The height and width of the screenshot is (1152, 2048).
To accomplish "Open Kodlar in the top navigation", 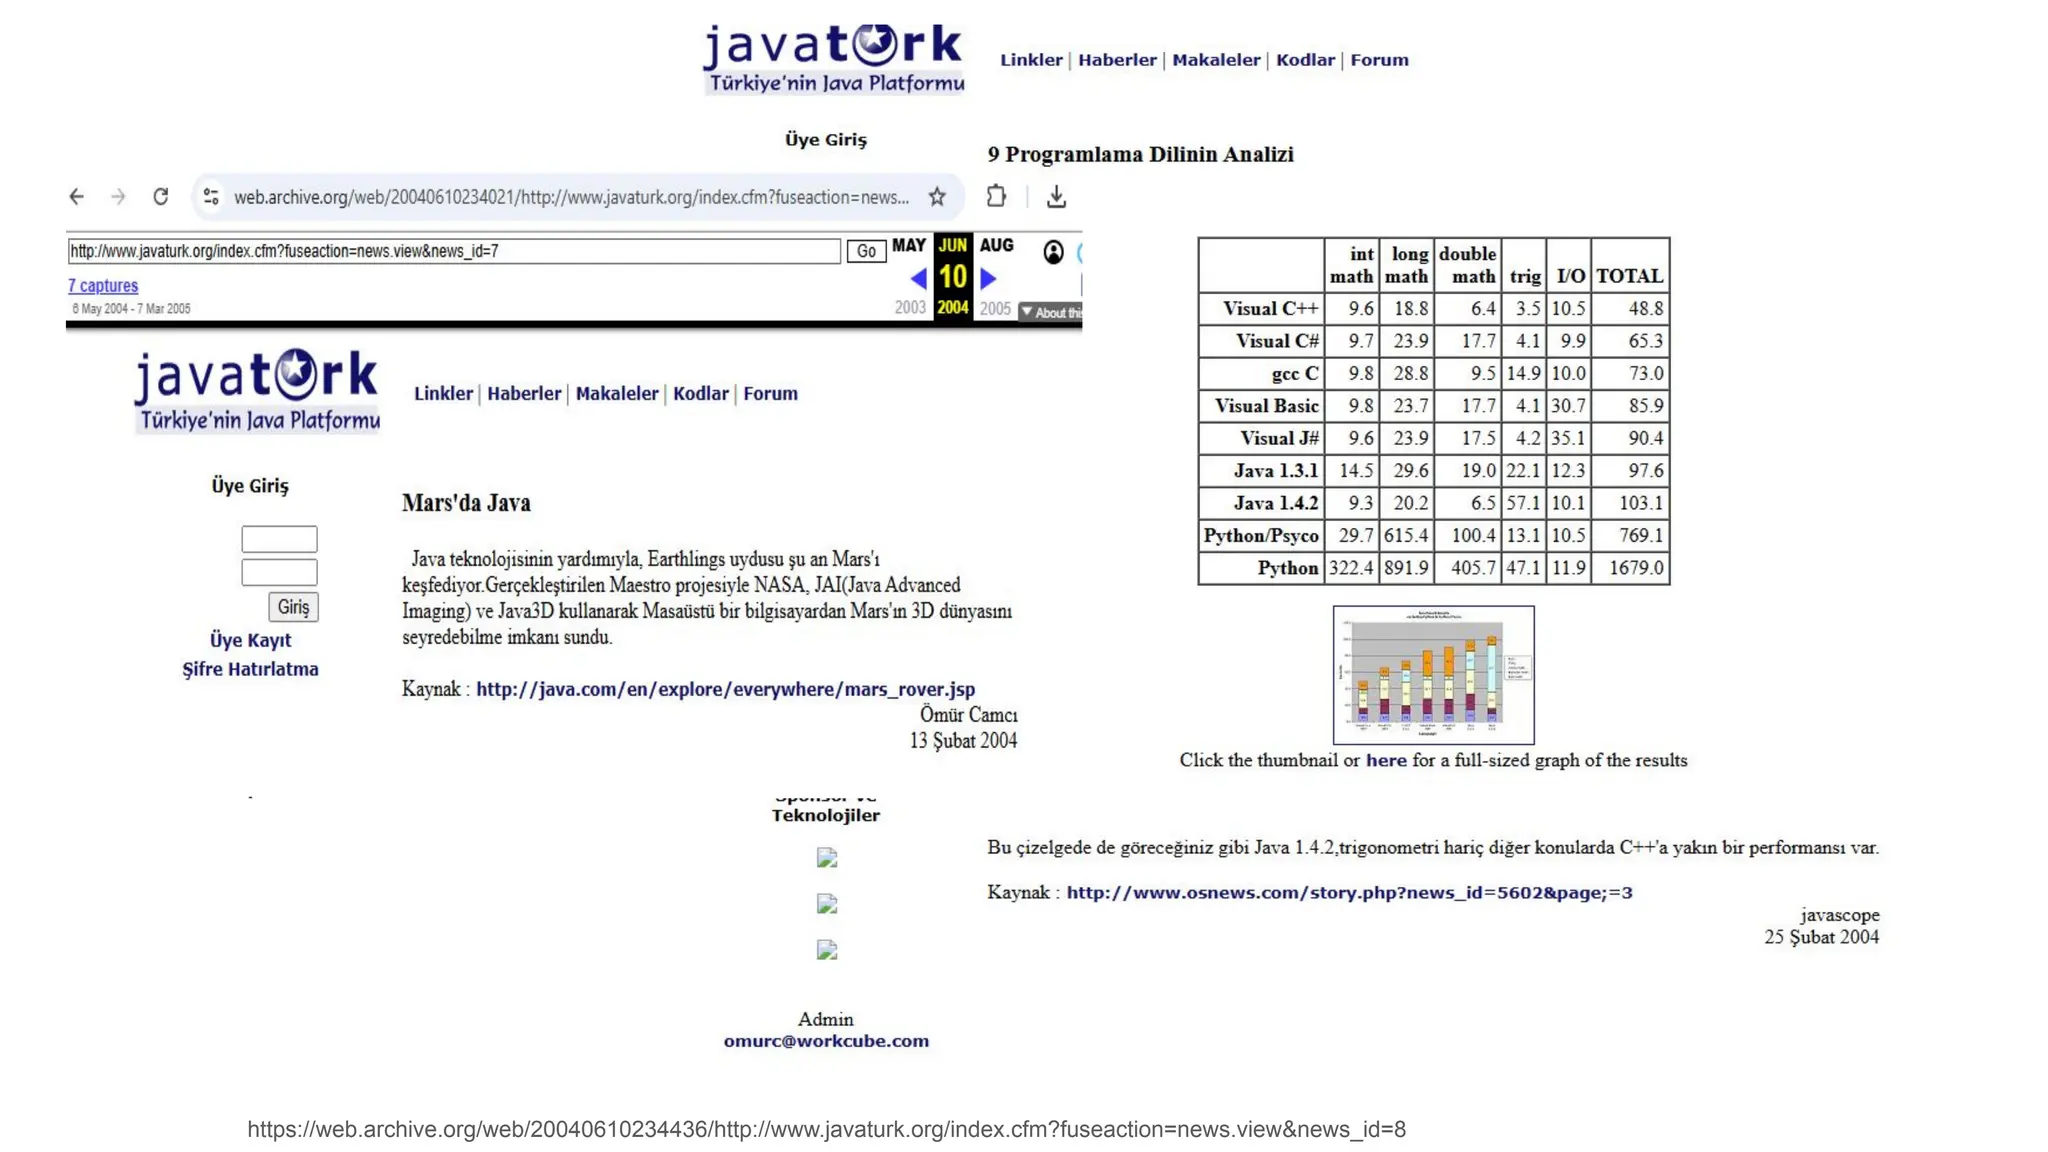I will (x=1305, y=60).
